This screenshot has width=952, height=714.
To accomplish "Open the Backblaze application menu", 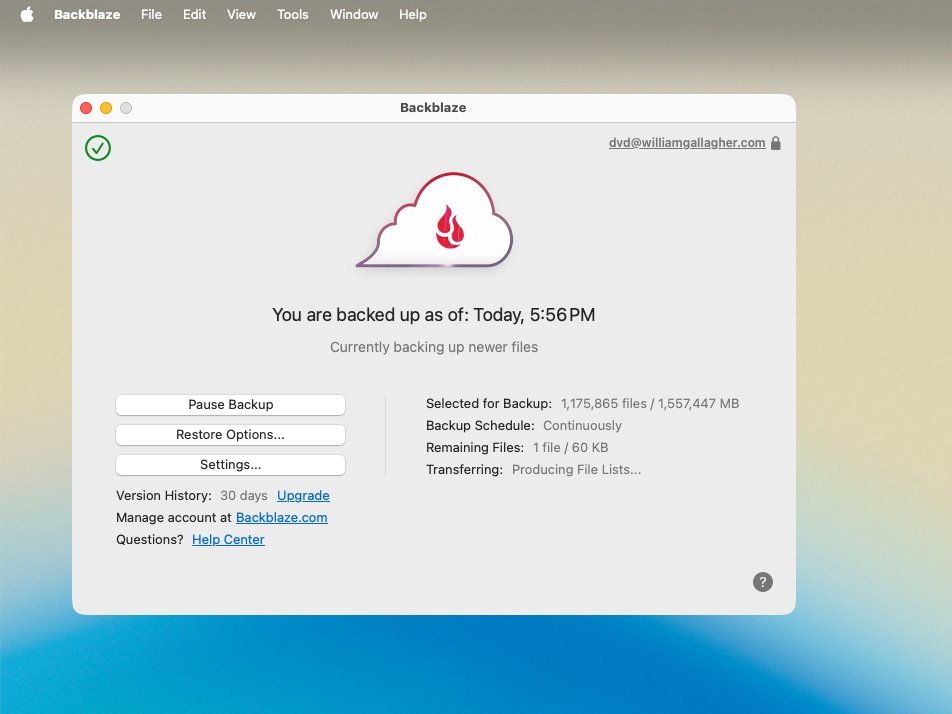I will tap(87, 15).
